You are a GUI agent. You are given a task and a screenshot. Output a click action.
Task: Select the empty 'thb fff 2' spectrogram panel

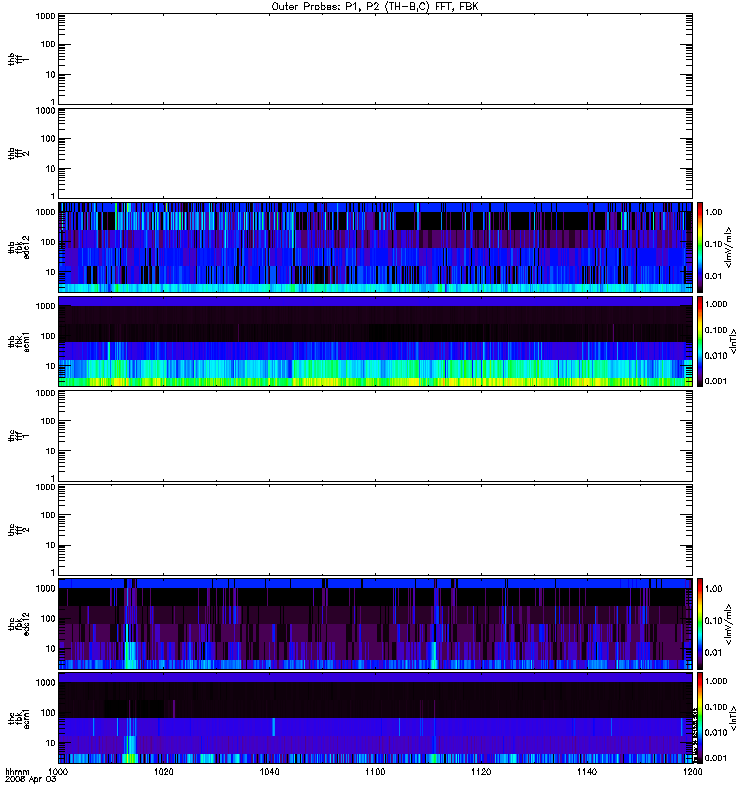(x=375, y=153)
